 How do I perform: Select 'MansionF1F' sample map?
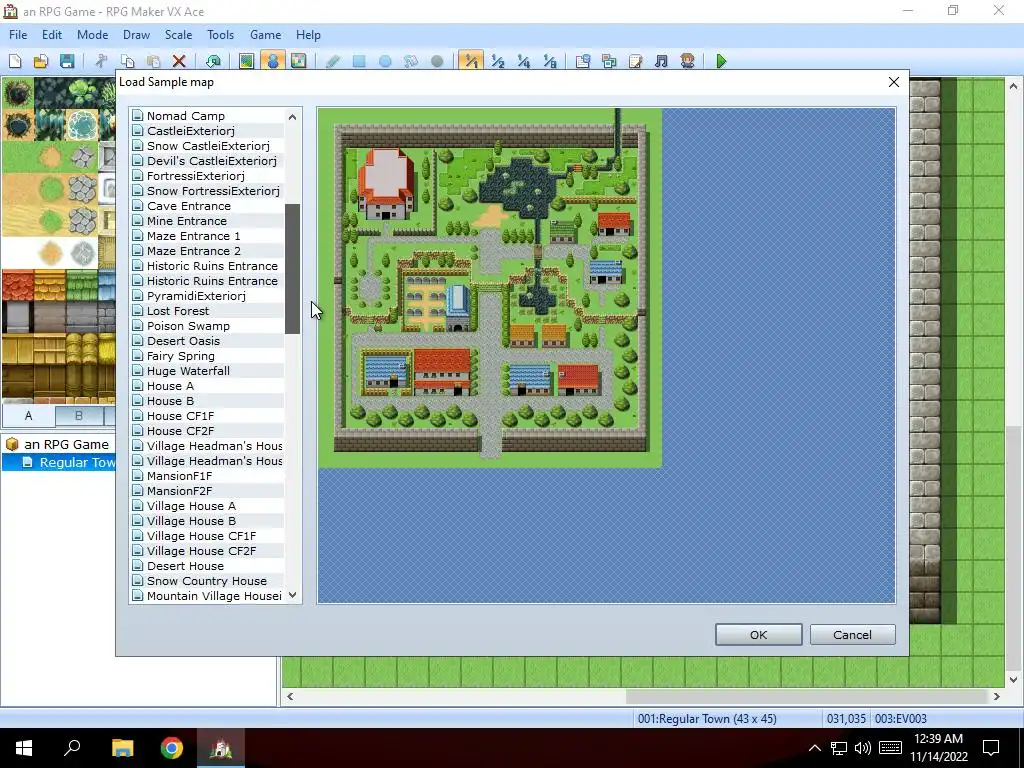[x=179, y=475]
